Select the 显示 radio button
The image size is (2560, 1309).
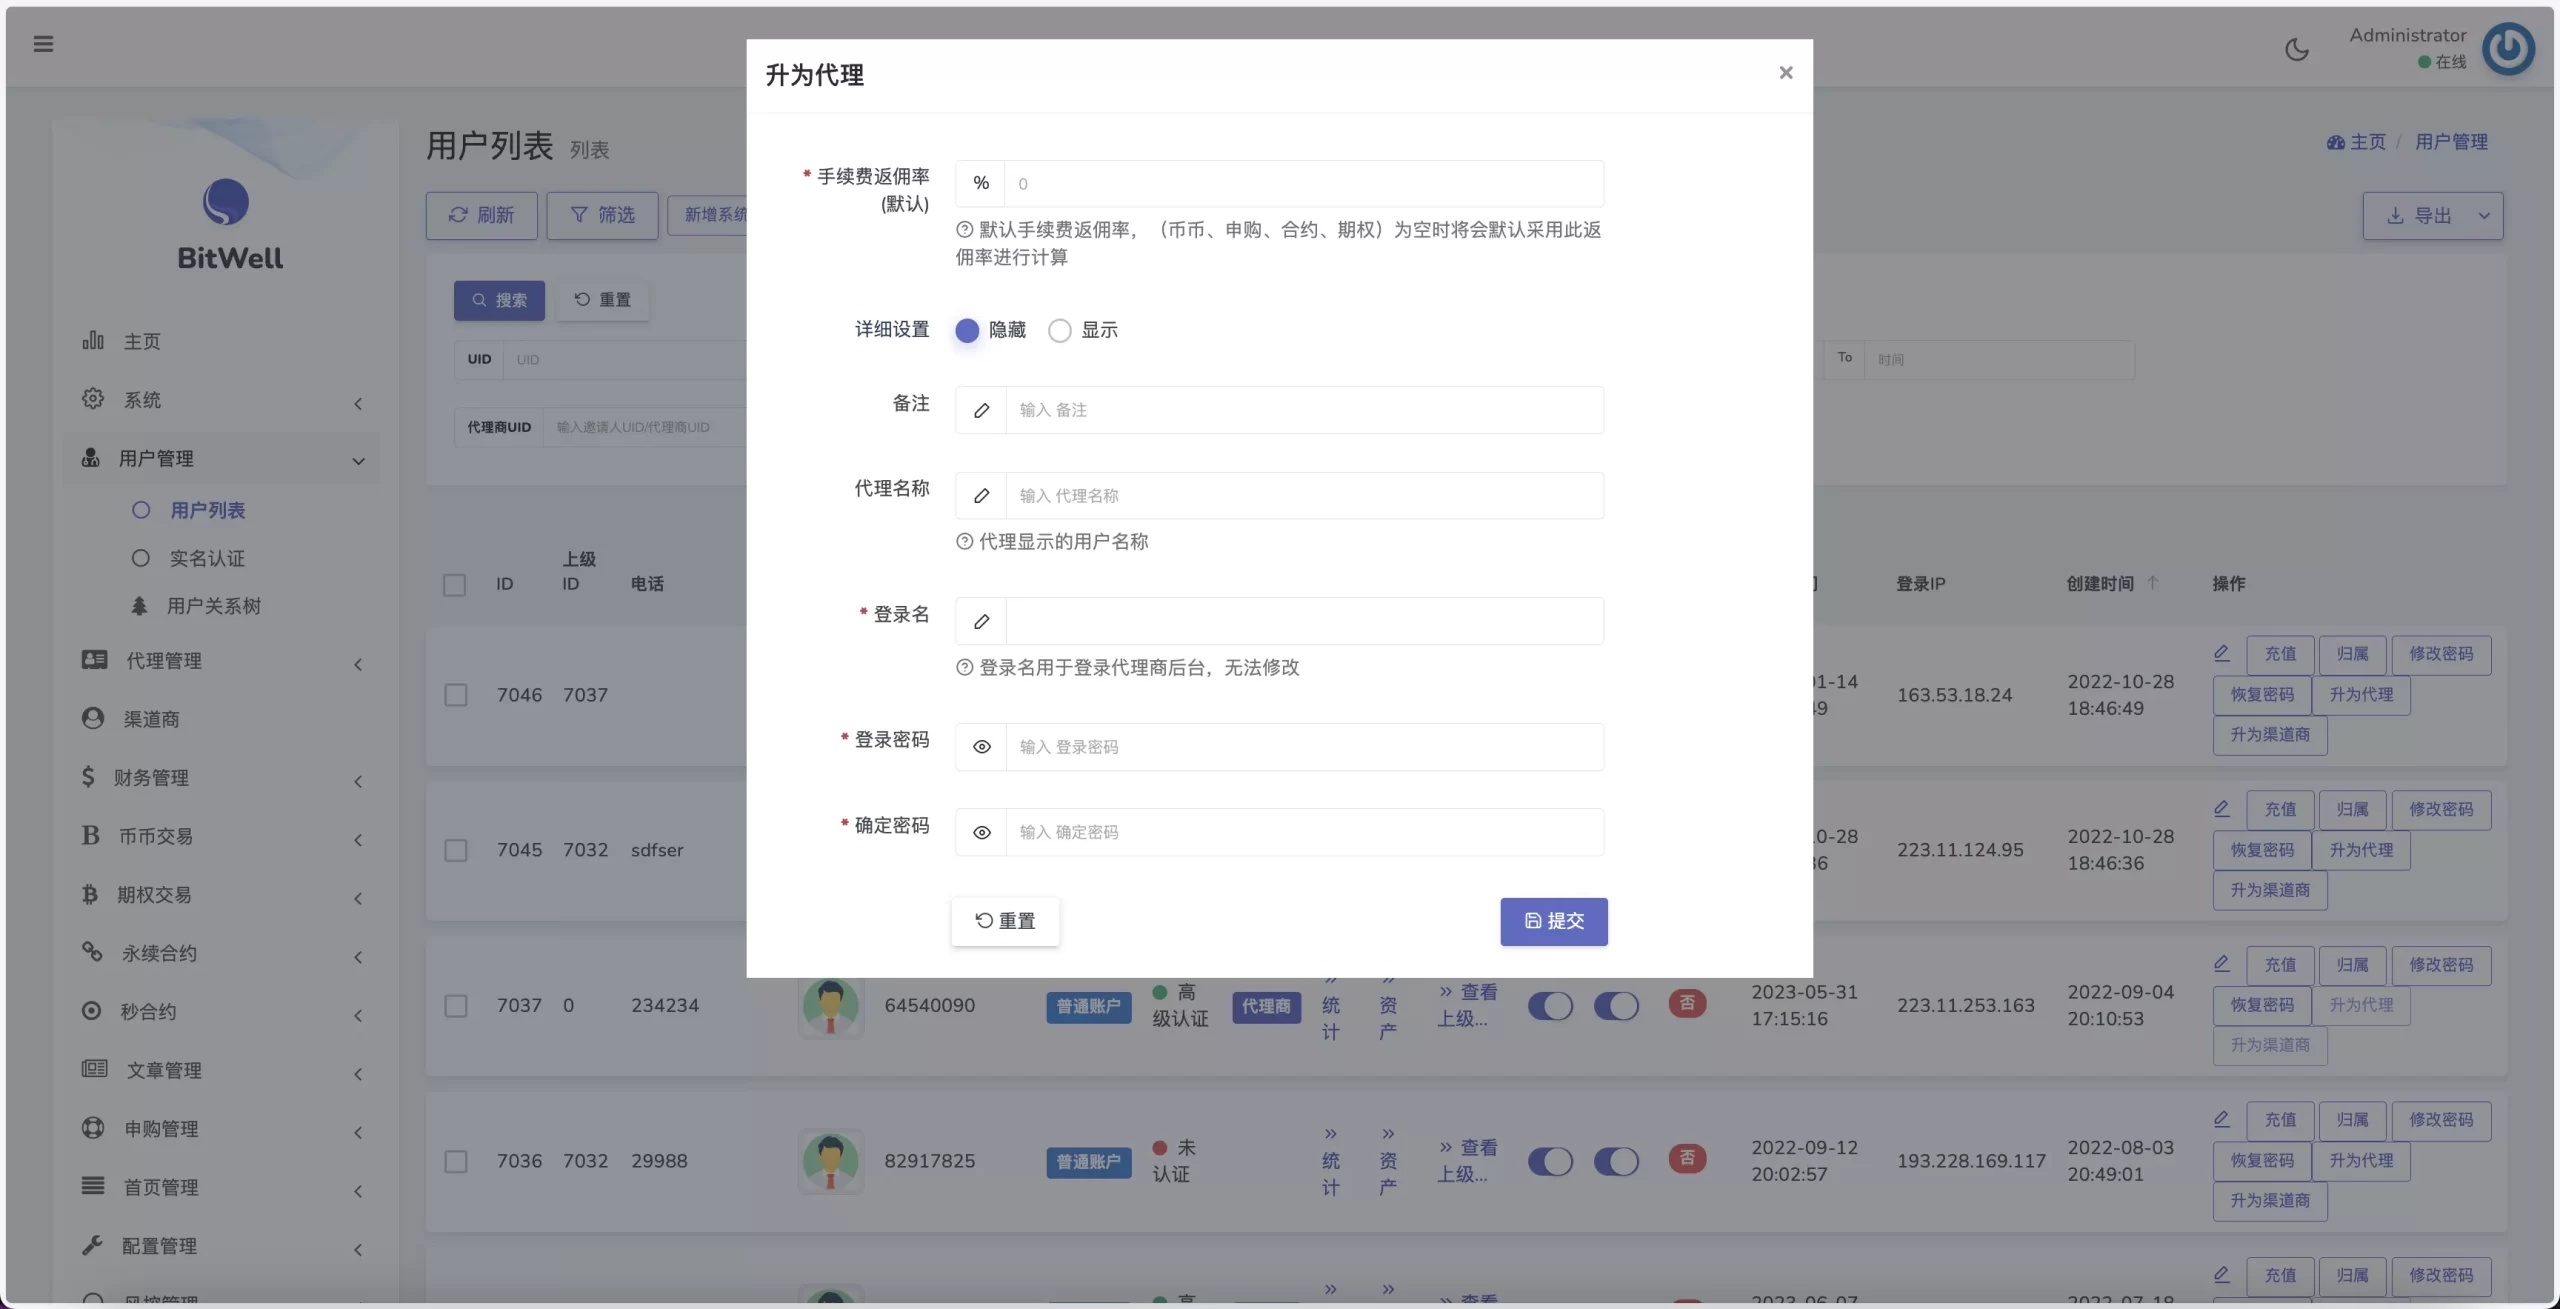[1058, 330]
